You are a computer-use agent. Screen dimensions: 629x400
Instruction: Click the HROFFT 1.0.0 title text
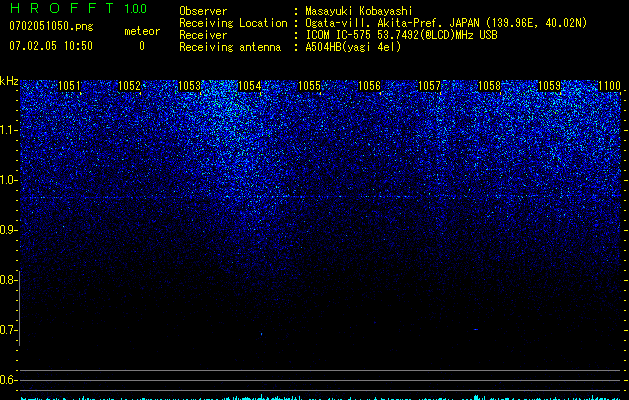pyautogui.click(x=78, y=8)
